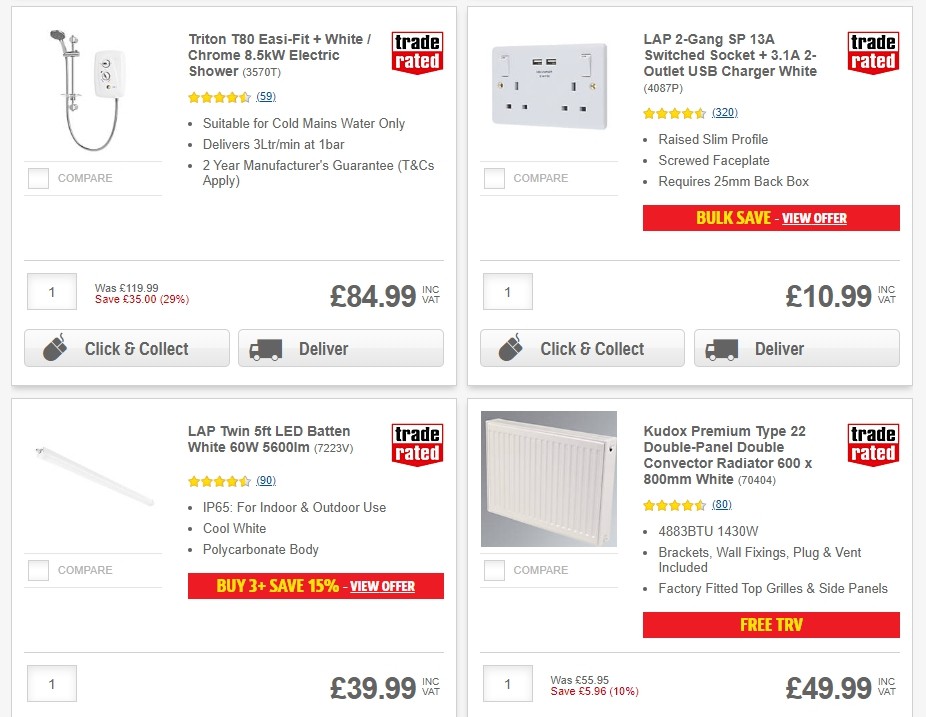This screenshot has width=926, height=717.
Task: Open VIEW OFFER on the BULK SAVE banner
Action: point(814,218)
